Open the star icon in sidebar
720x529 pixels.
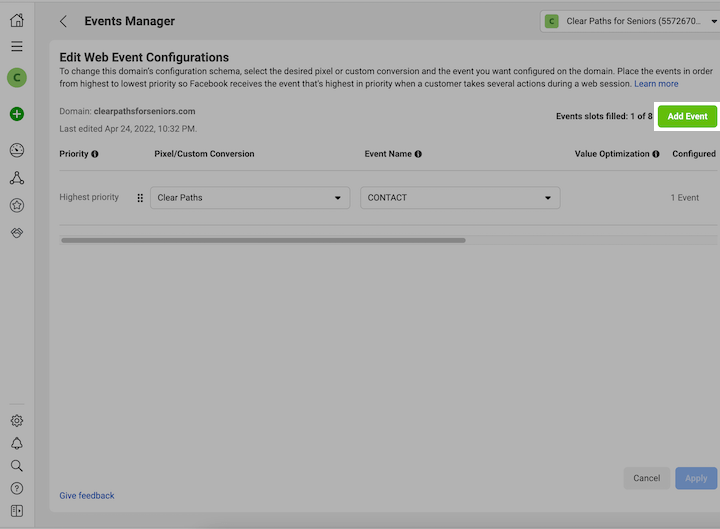point(17,205)
